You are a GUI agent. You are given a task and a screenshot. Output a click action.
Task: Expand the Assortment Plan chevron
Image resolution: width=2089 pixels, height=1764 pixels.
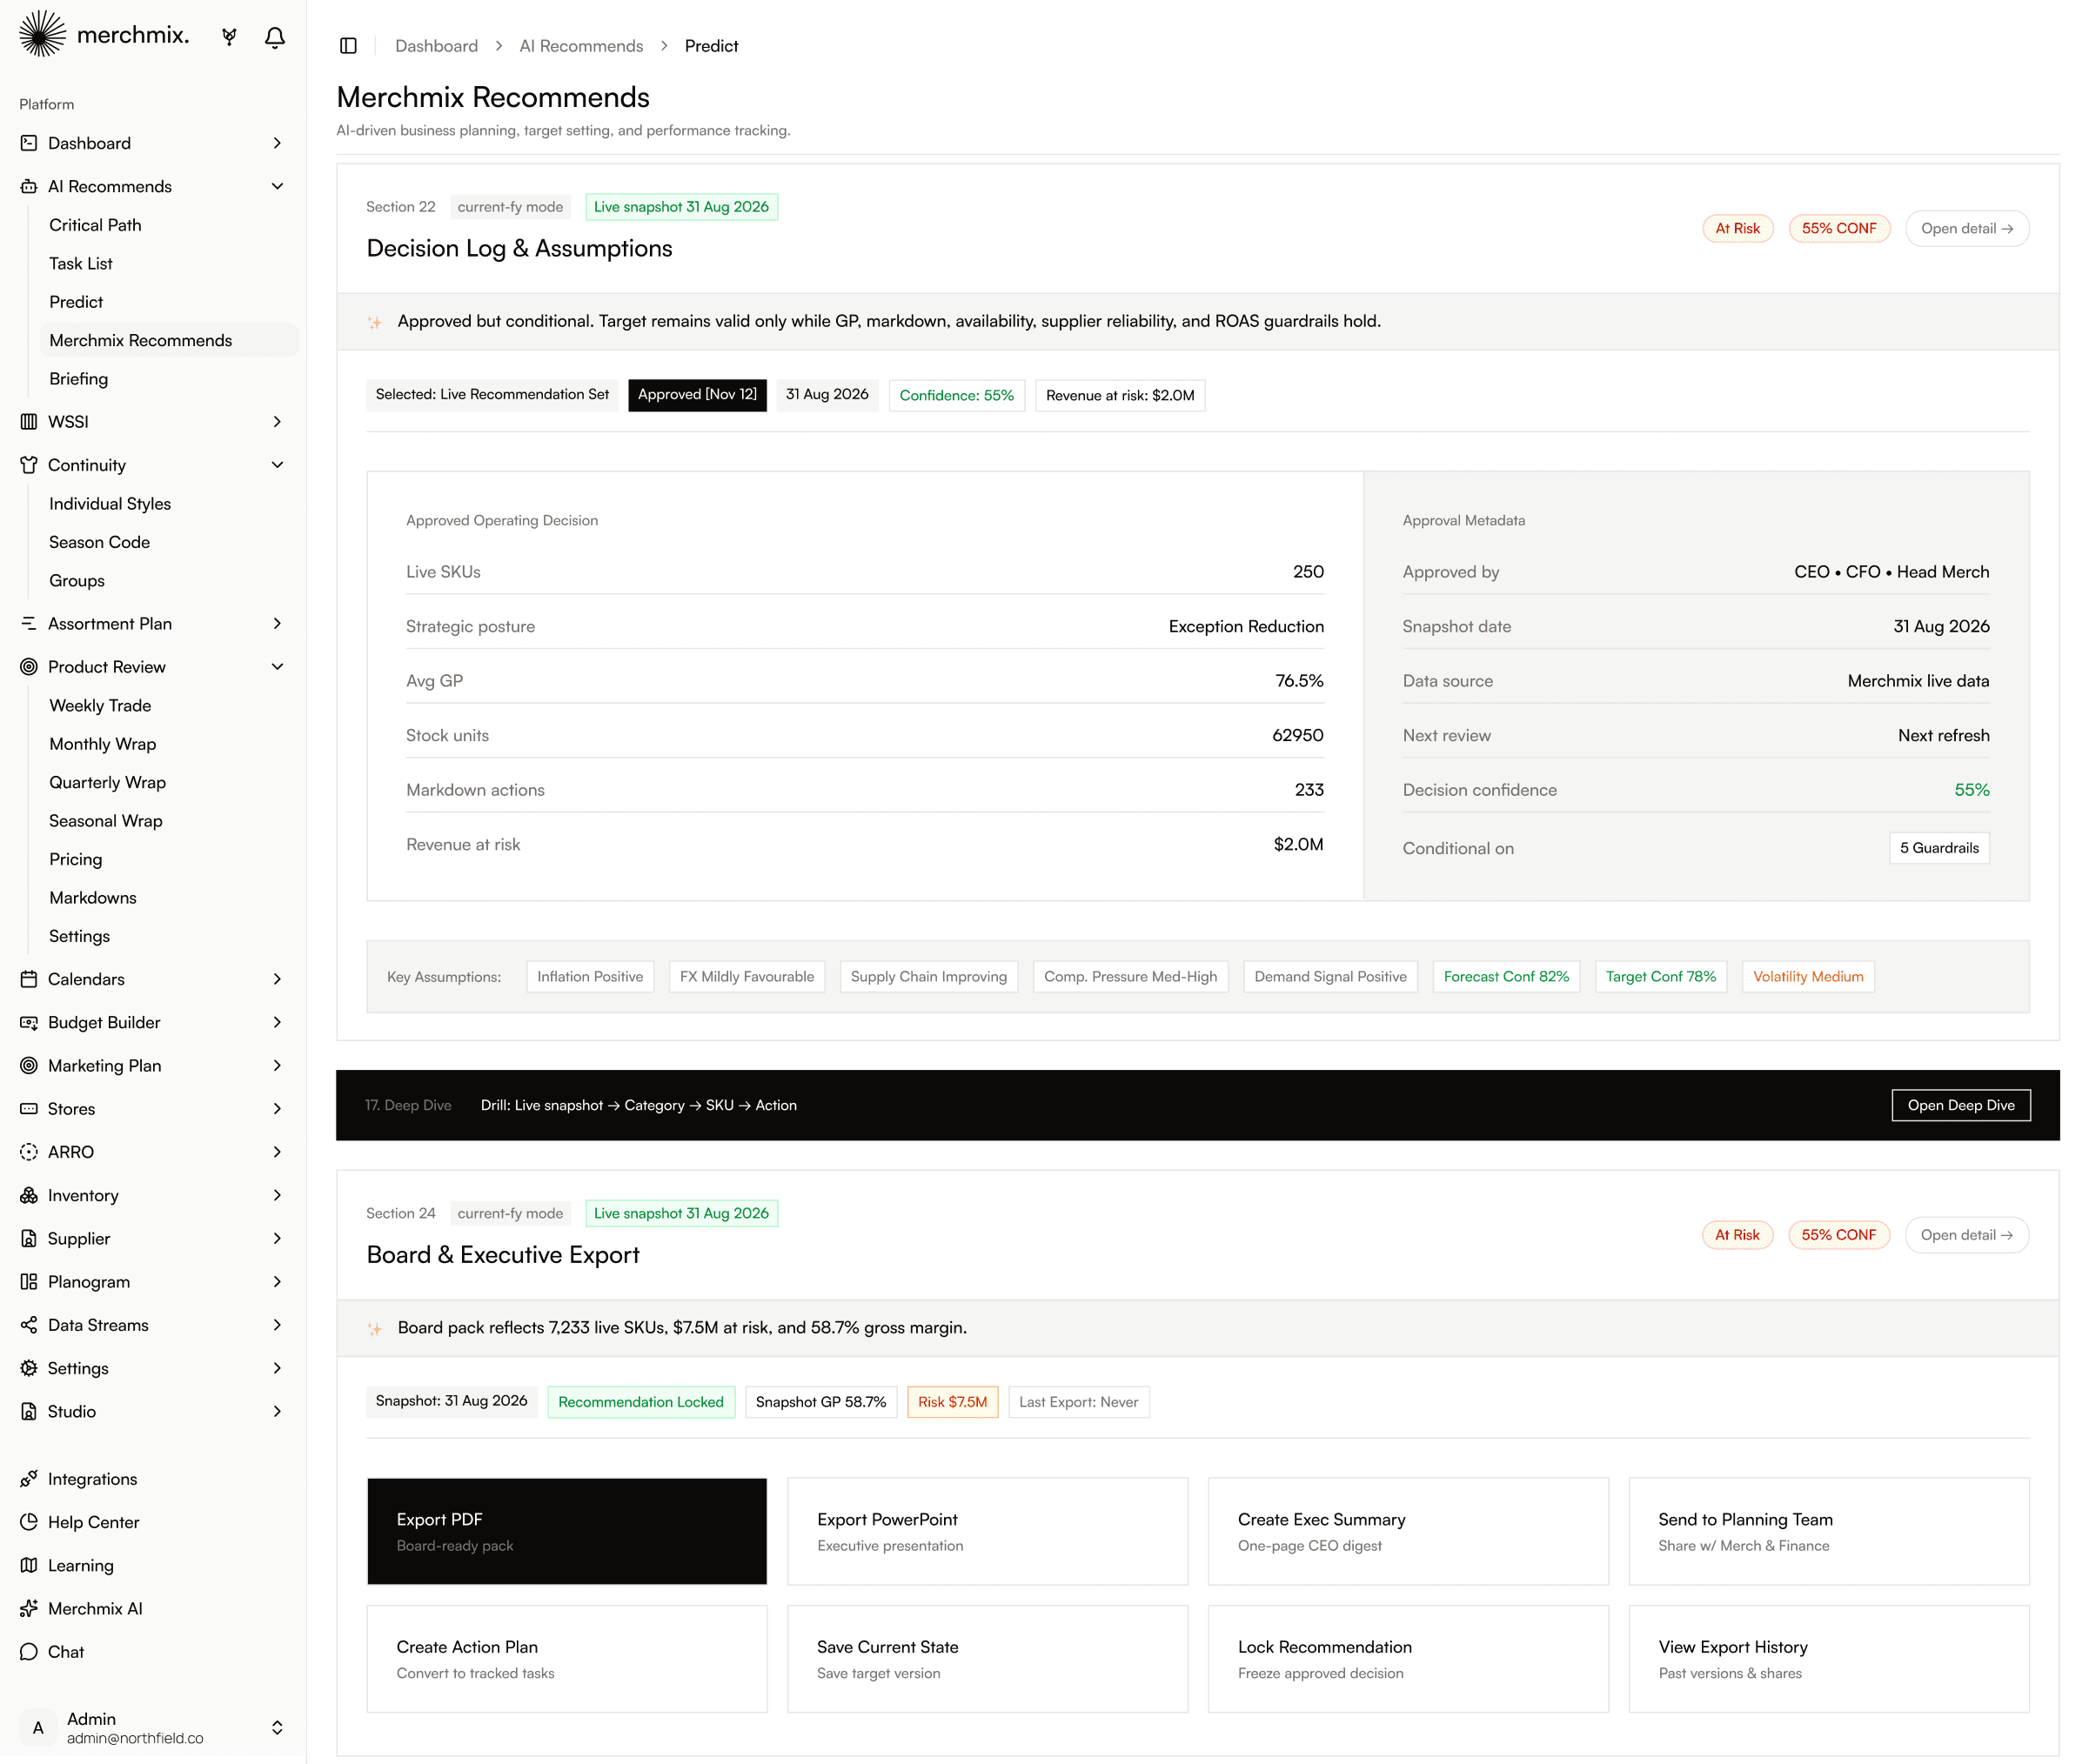[277, 624]
